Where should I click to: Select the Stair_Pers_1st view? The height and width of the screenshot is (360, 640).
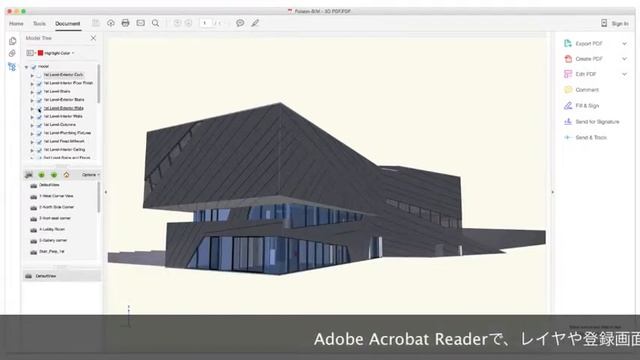(51, 251)
